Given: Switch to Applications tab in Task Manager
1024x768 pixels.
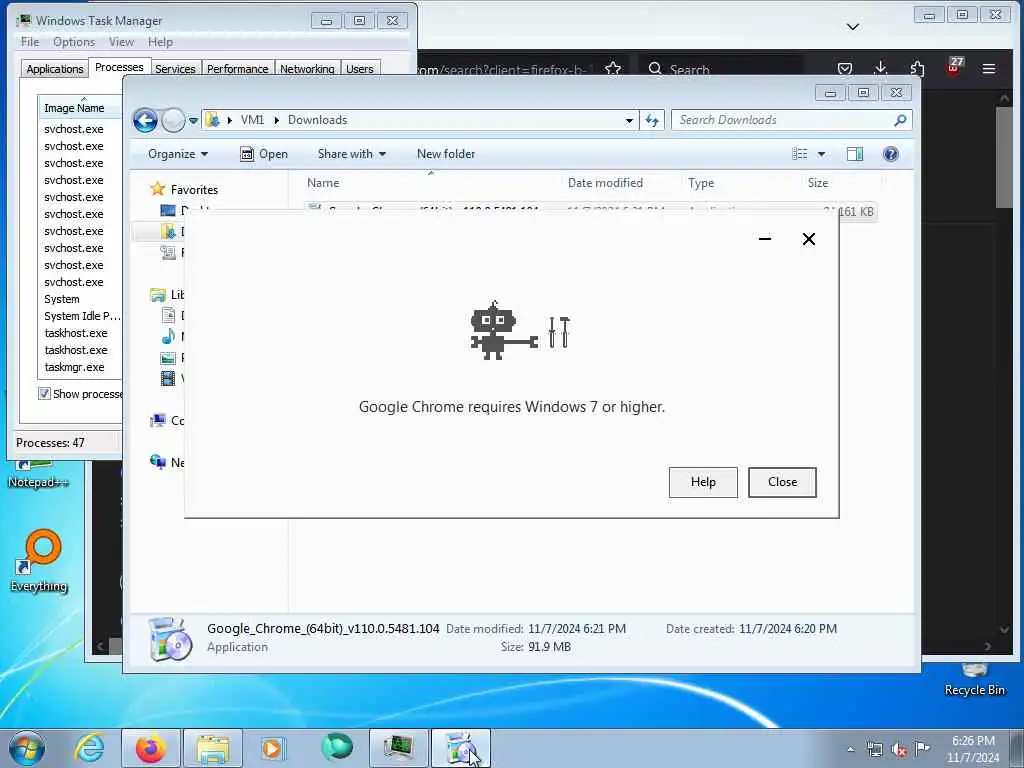Looking at the screenshot, I should click(x=55, y=69).
